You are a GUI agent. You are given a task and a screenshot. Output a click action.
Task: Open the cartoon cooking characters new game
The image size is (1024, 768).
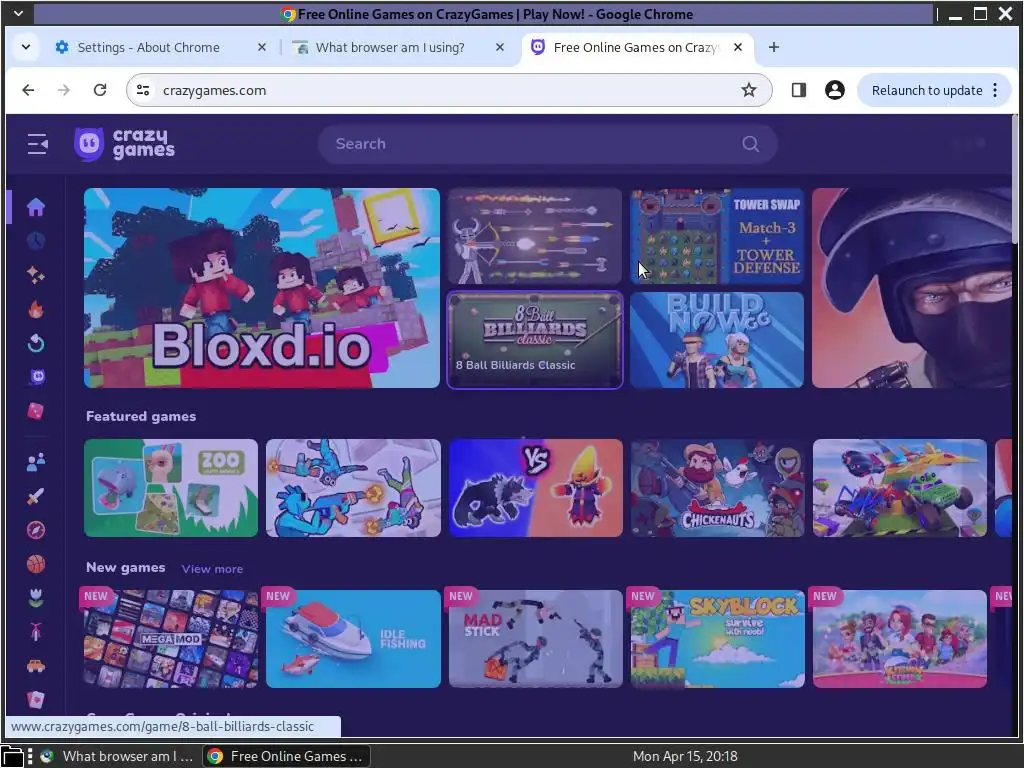pyautogui.click(x=900, y=639)
